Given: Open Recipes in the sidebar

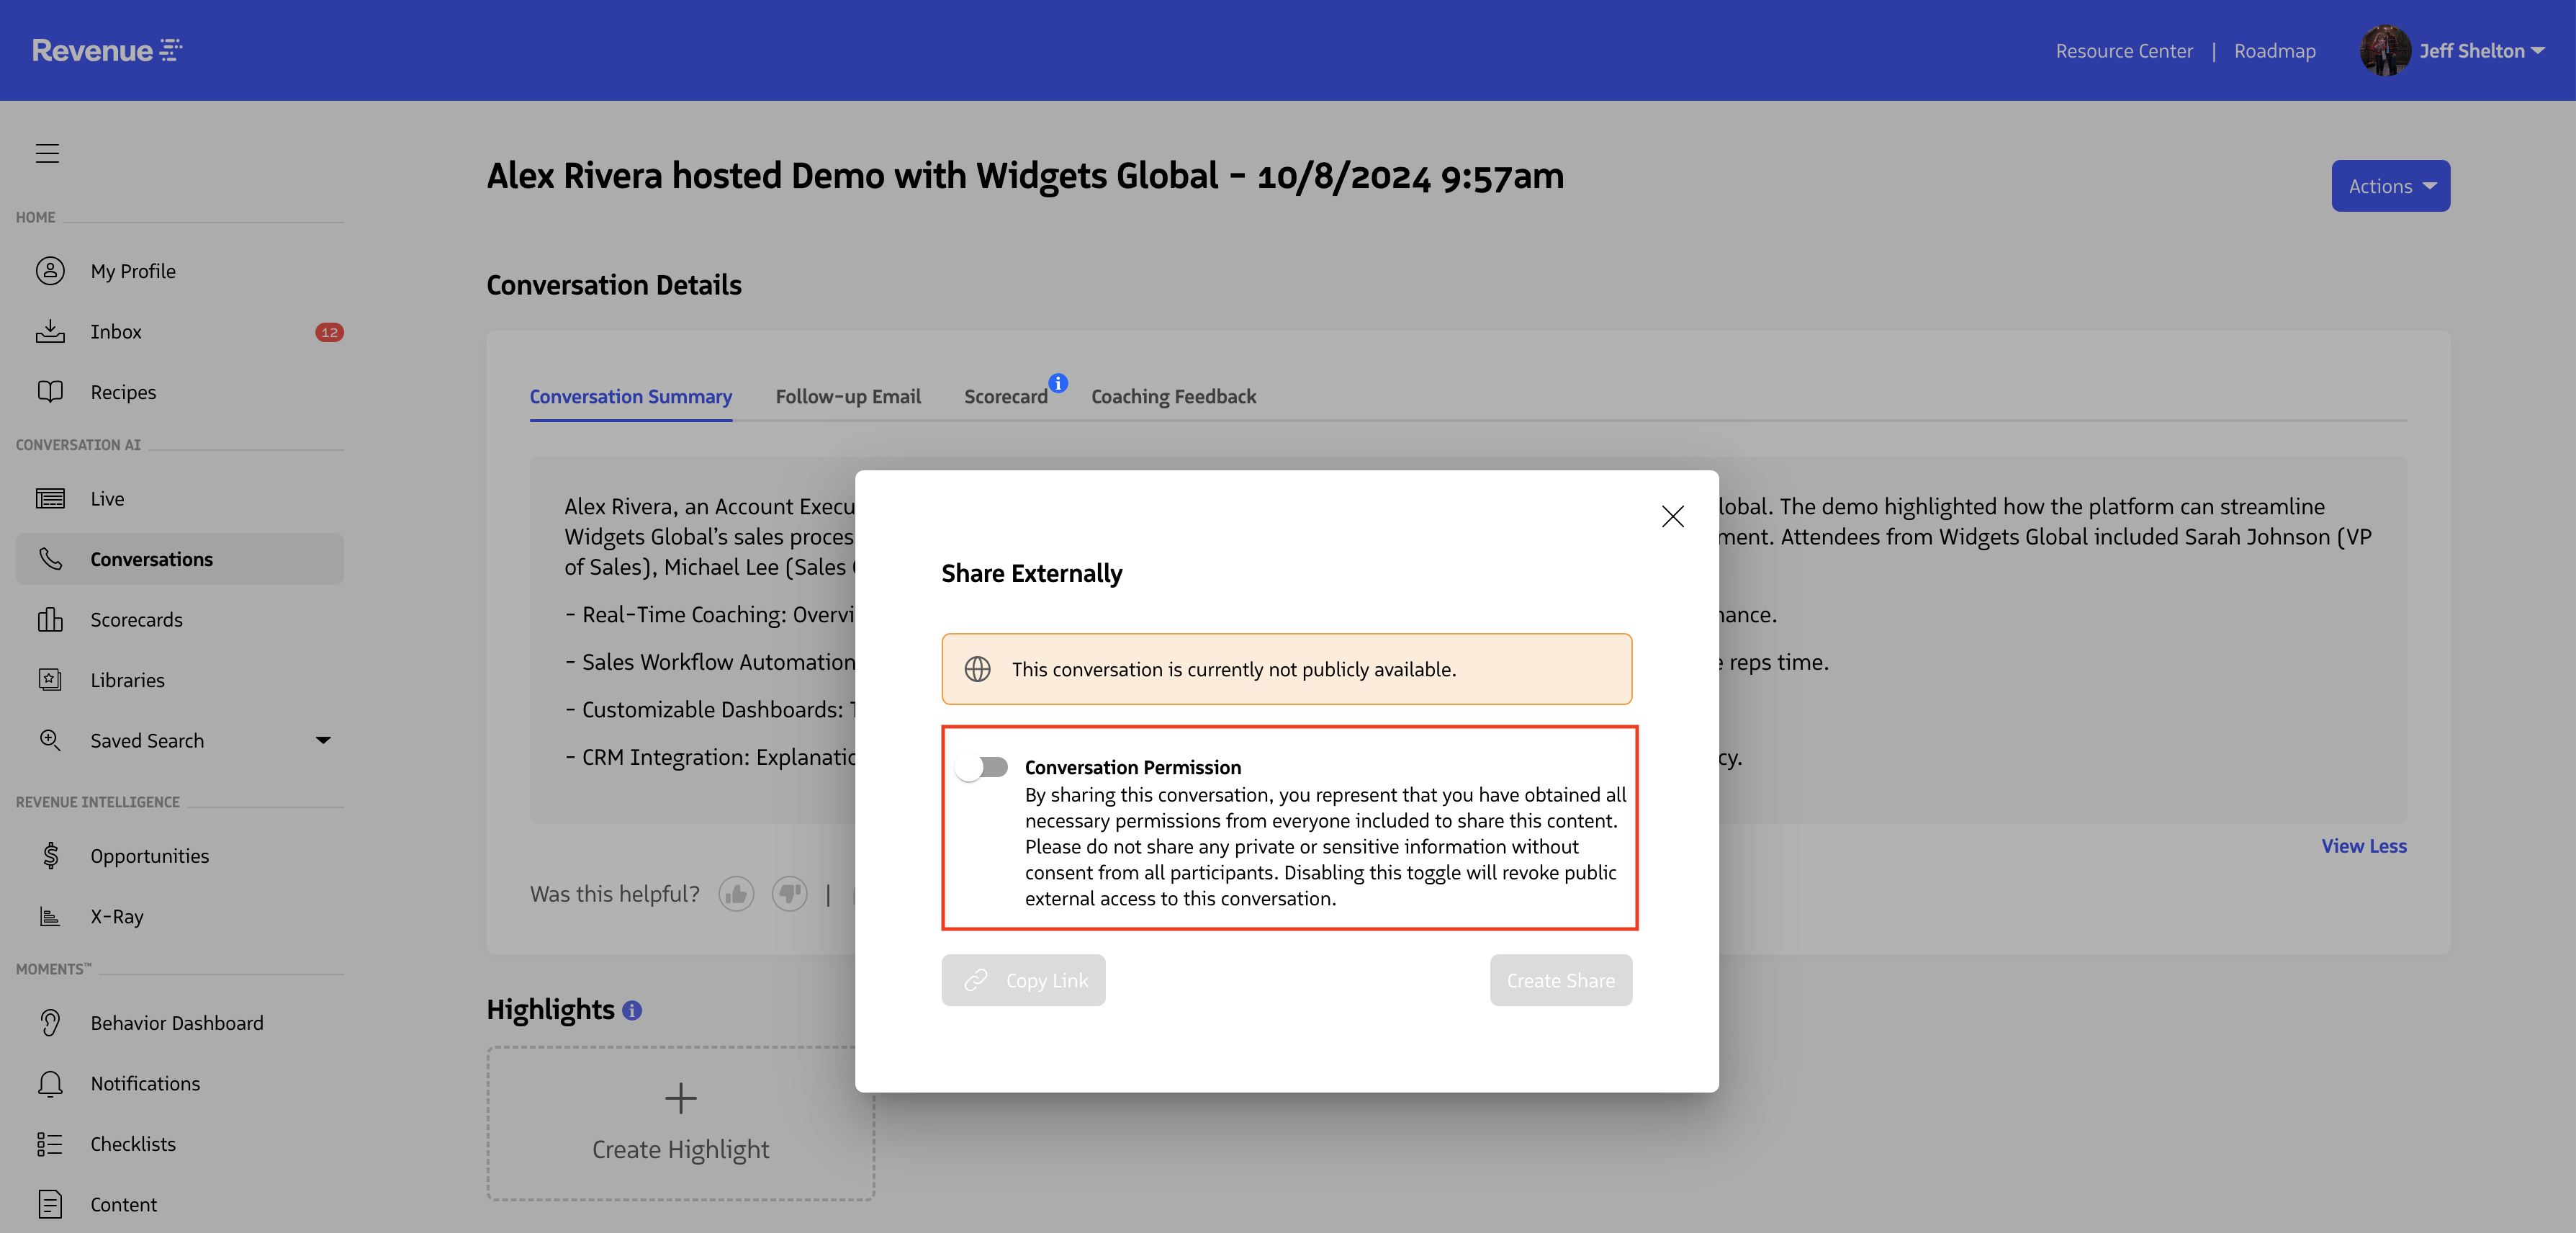Looking at the screenshot, I should pyautogui.click(x=122, y=391).
